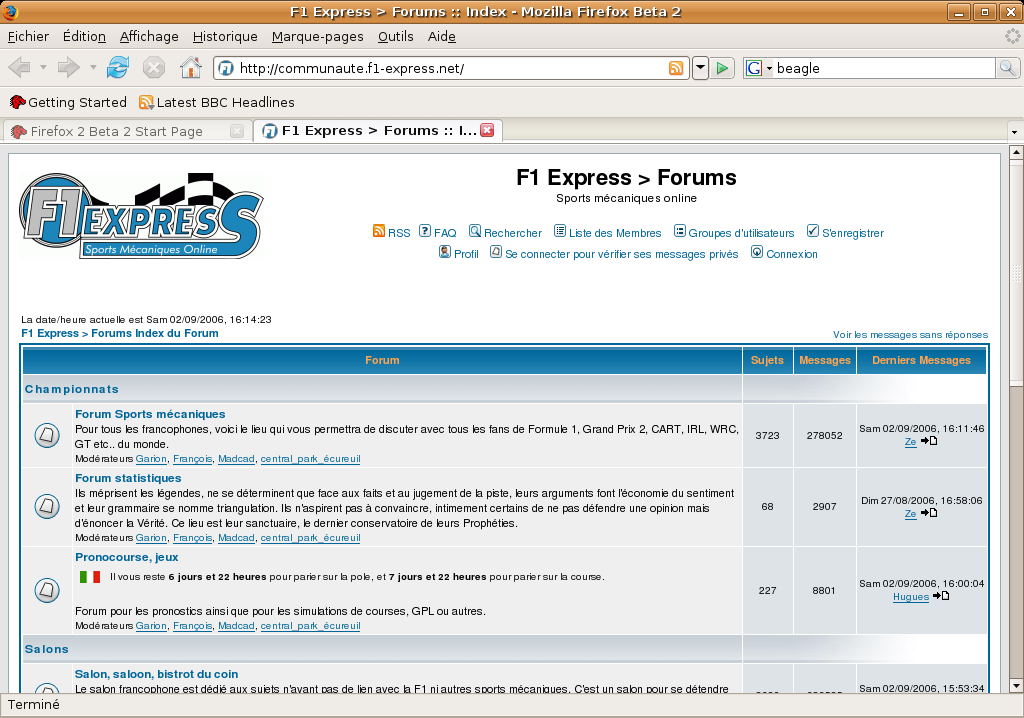The image size is (1024, 718).
Task: Open the RSS link on forum header
Action: [392, 233]
